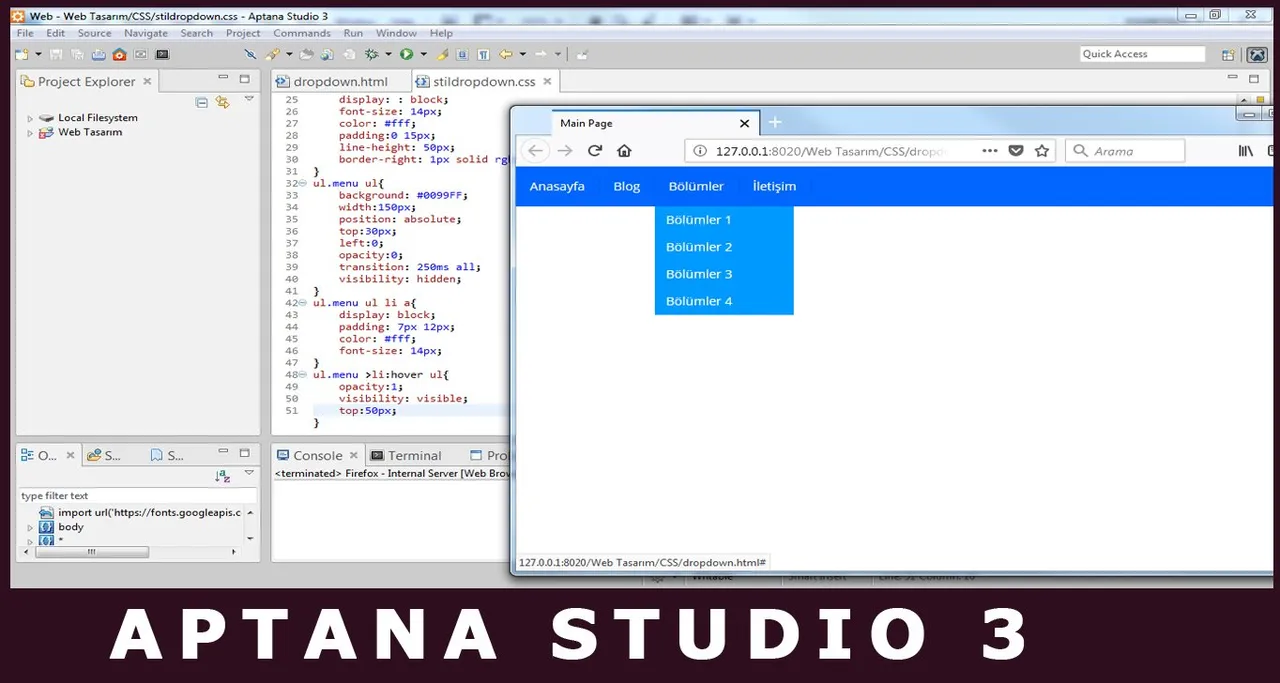The width and height of the screenshot is (1280, 683).
Task: Close the Project Explorer view
Action: tap(147, 82)
